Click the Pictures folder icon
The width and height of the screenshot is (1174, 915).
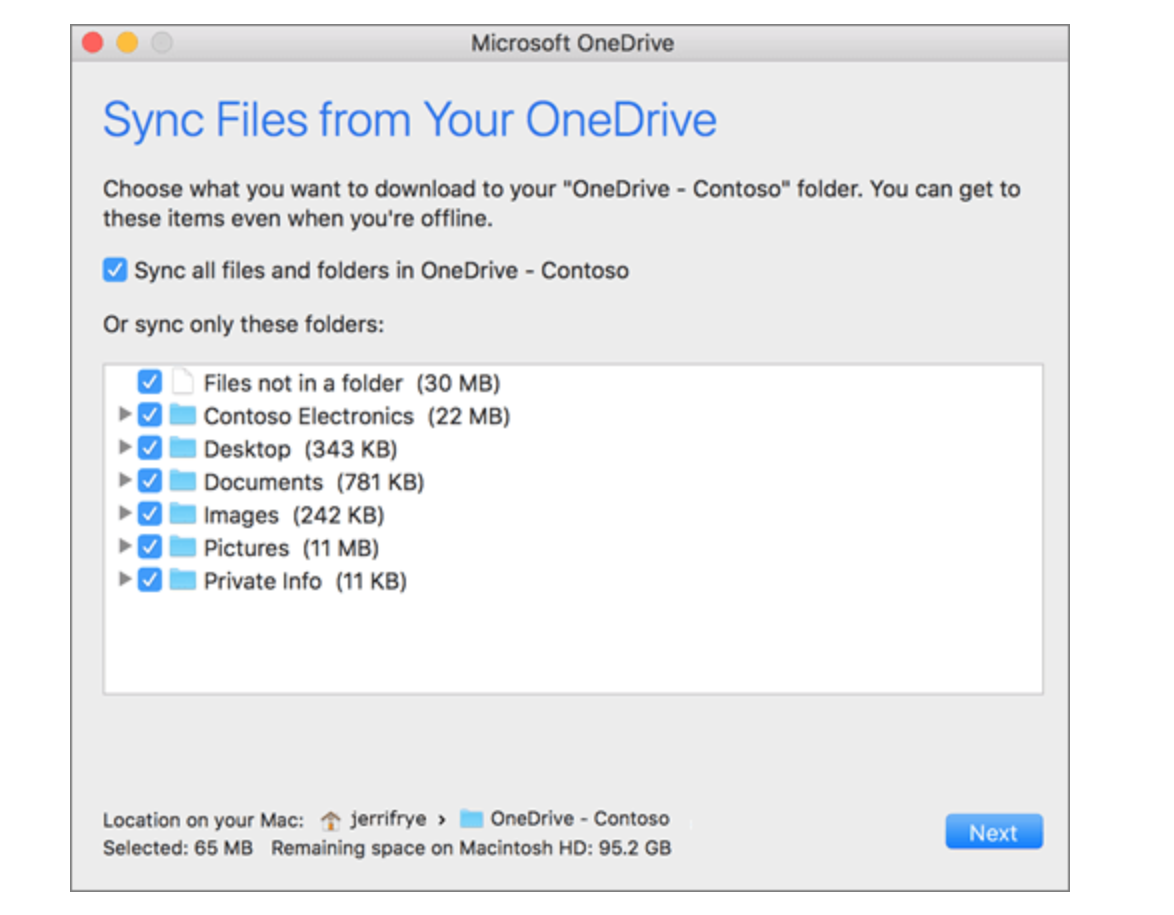[183, 546]
